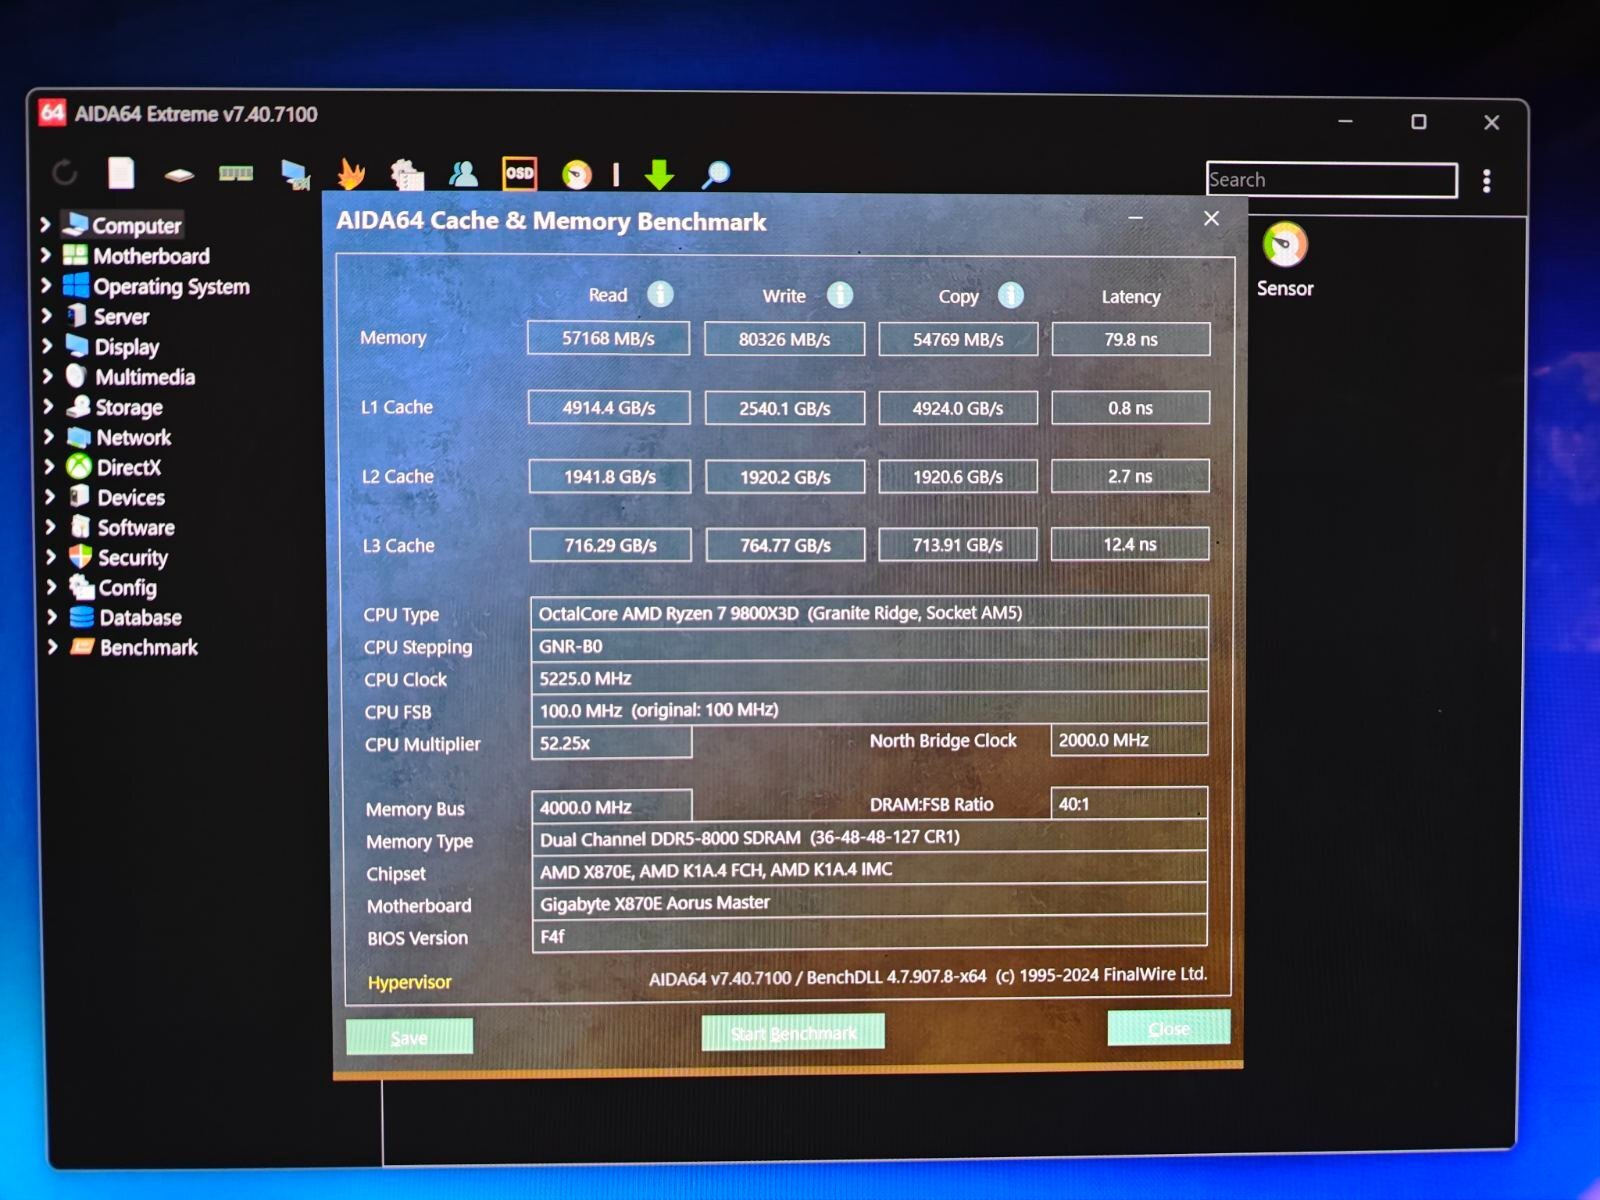Open Cache & Memory benchmark RAM icon
The width and height of the screenshot is (1600, 1200).
(236, 174)
